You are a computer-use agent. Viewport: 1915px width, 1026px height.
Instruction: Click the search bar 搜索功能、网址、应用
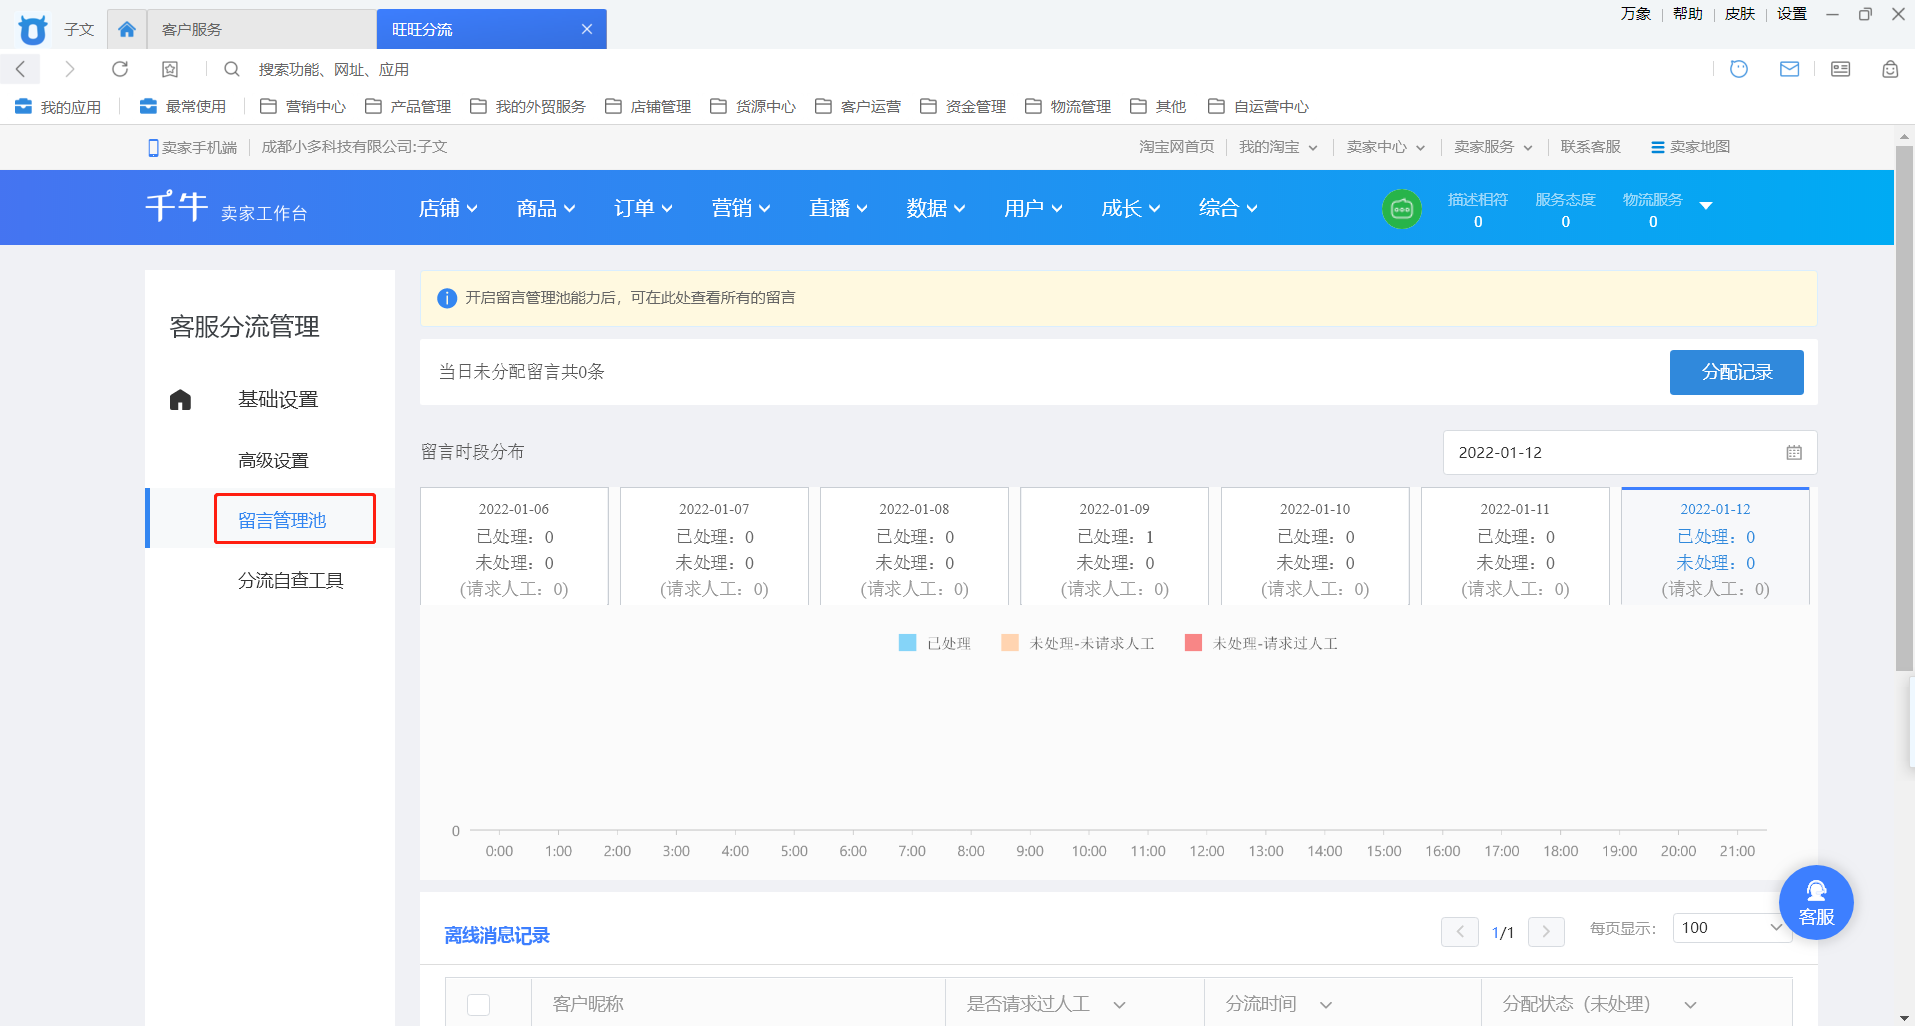(x=333, y=69)
